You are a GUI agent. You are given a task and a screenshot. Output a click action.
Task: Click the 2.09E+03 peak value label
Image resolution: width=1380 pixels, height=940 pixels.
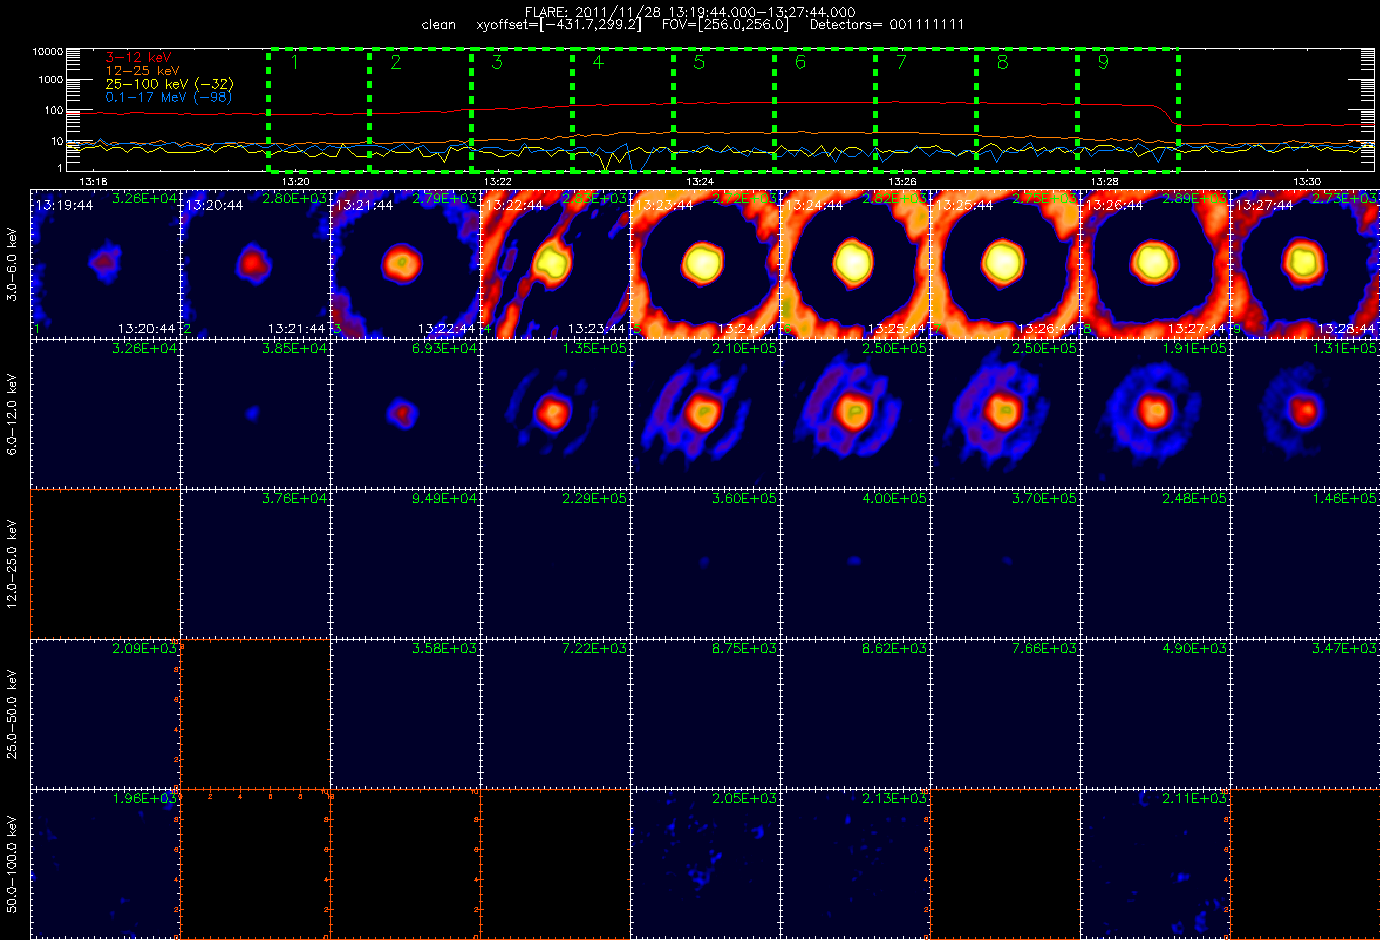[x=144, y=648]
